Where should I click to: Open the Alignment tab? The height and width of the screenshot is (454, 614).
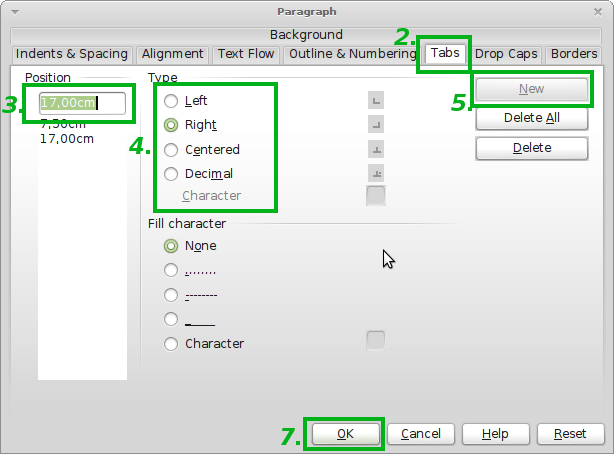[172, 54]
